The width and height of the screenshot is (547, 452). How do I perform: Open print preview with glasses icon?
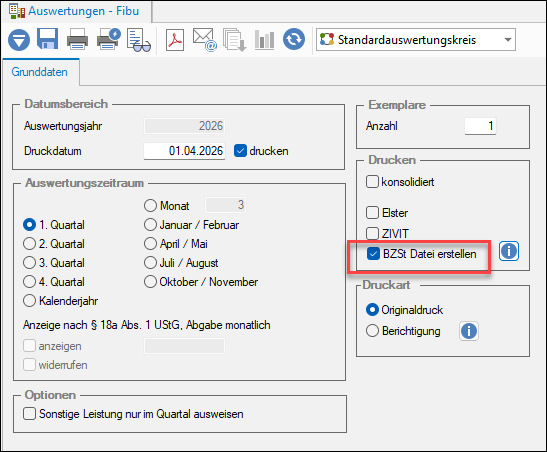tap(138, 40)
